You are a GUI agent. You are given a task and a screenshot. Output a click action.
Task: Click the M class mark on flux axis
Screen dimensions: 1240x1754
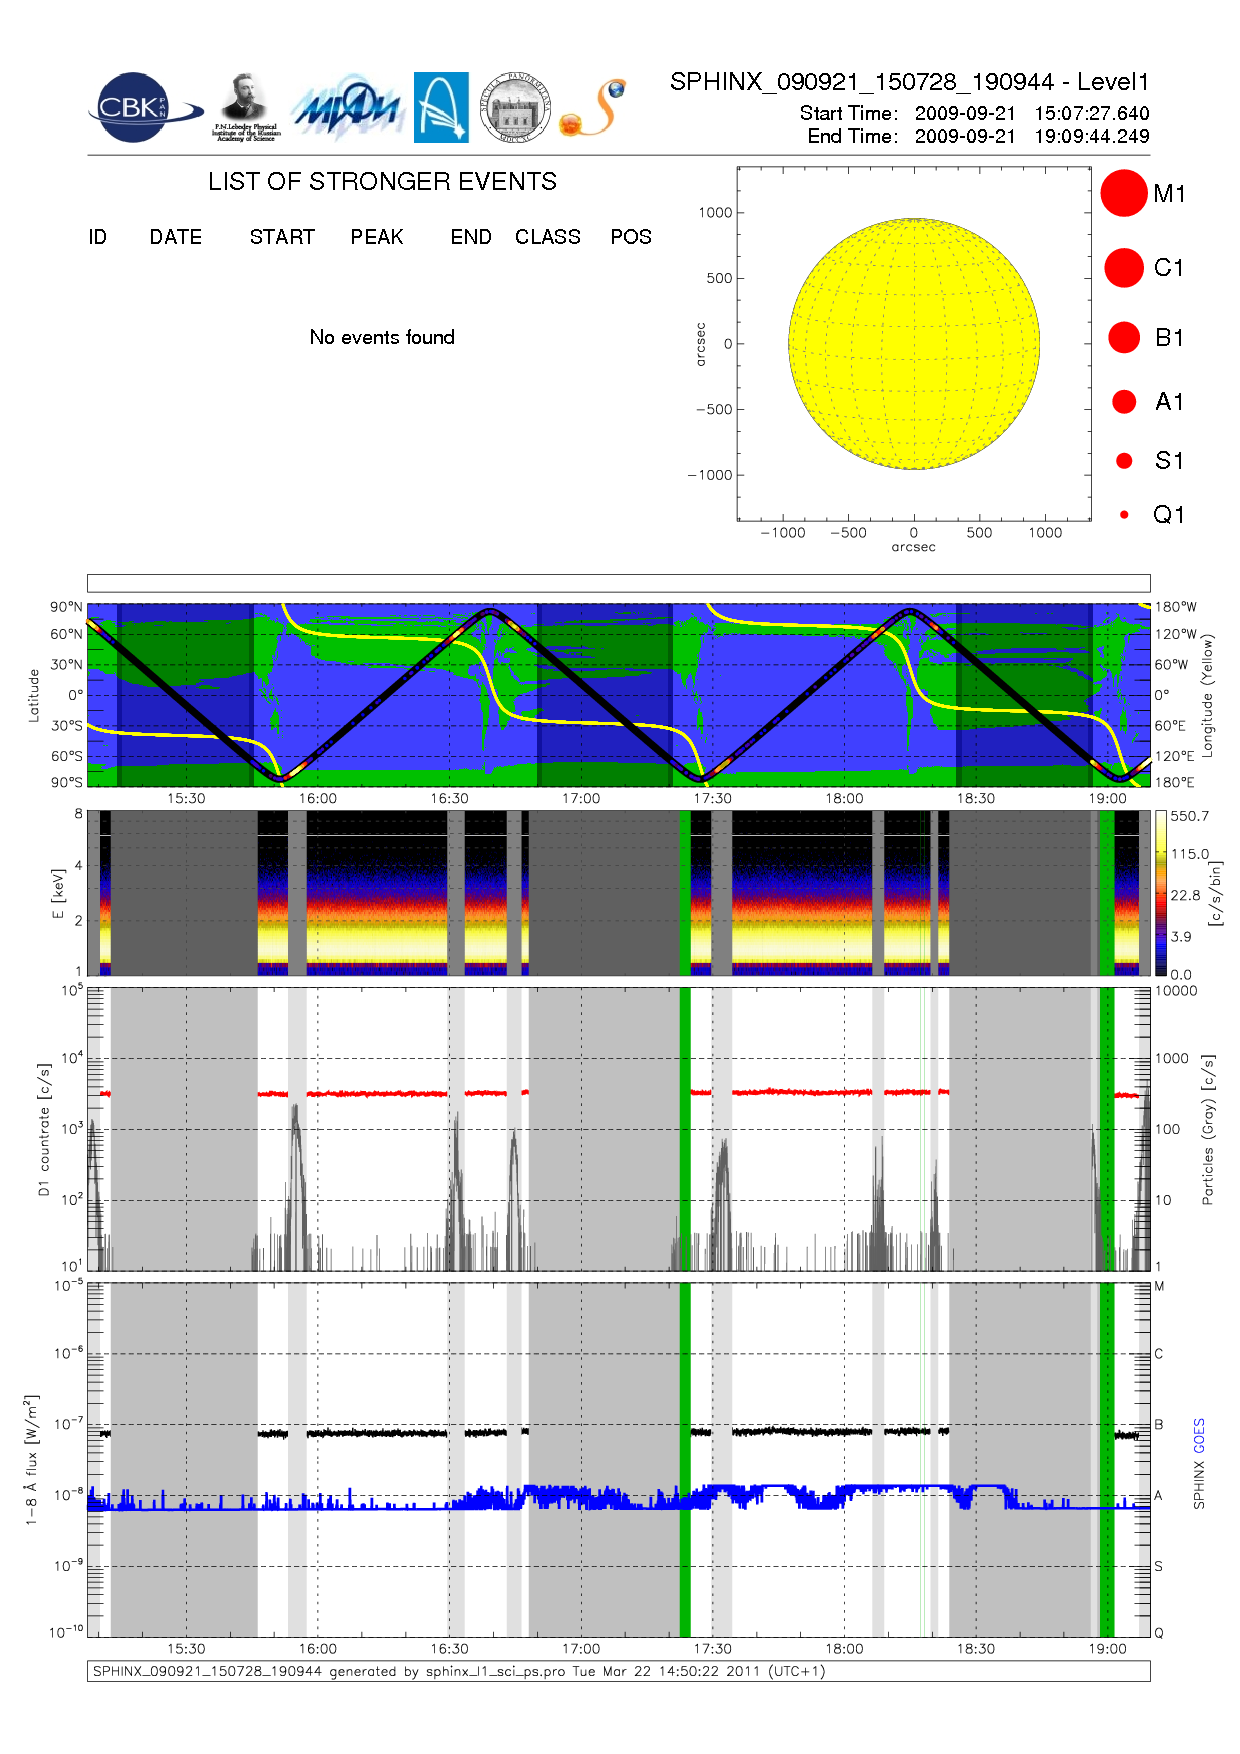tap(1160, 1286)
